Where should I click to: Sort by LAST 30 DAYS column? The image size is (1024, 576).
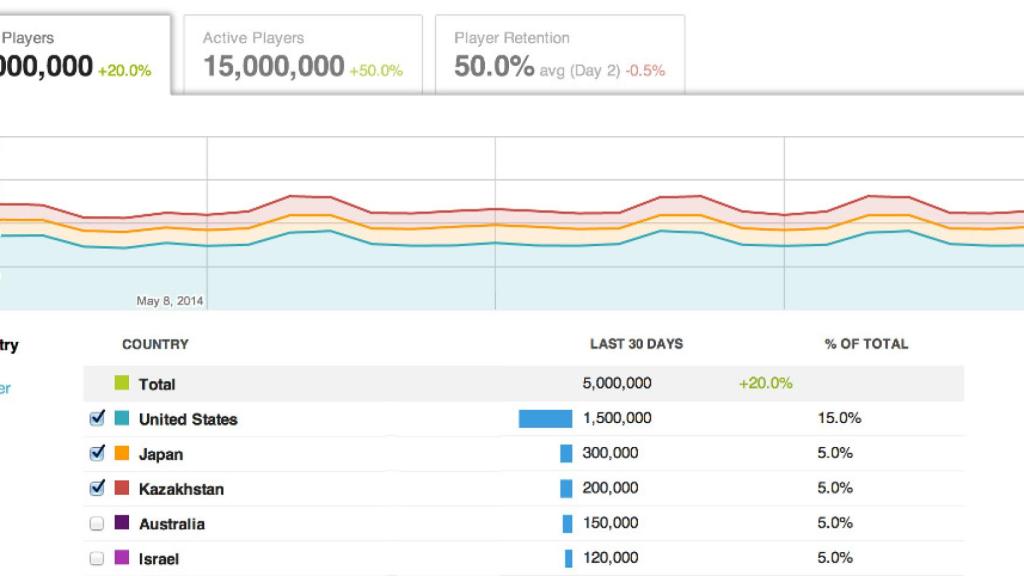pyautogui.click(x=636, y=344)
